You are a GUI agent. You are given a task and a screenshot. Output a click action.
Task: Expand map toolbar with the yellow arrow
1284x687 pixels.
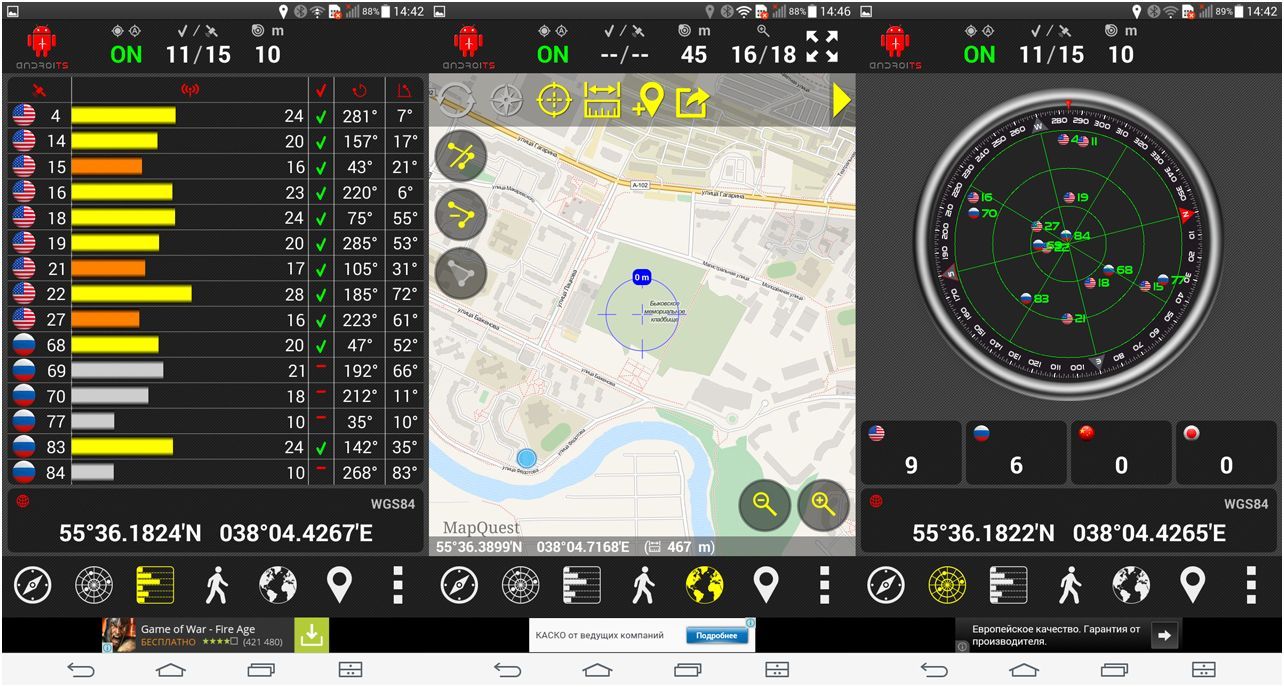(841, 100)
